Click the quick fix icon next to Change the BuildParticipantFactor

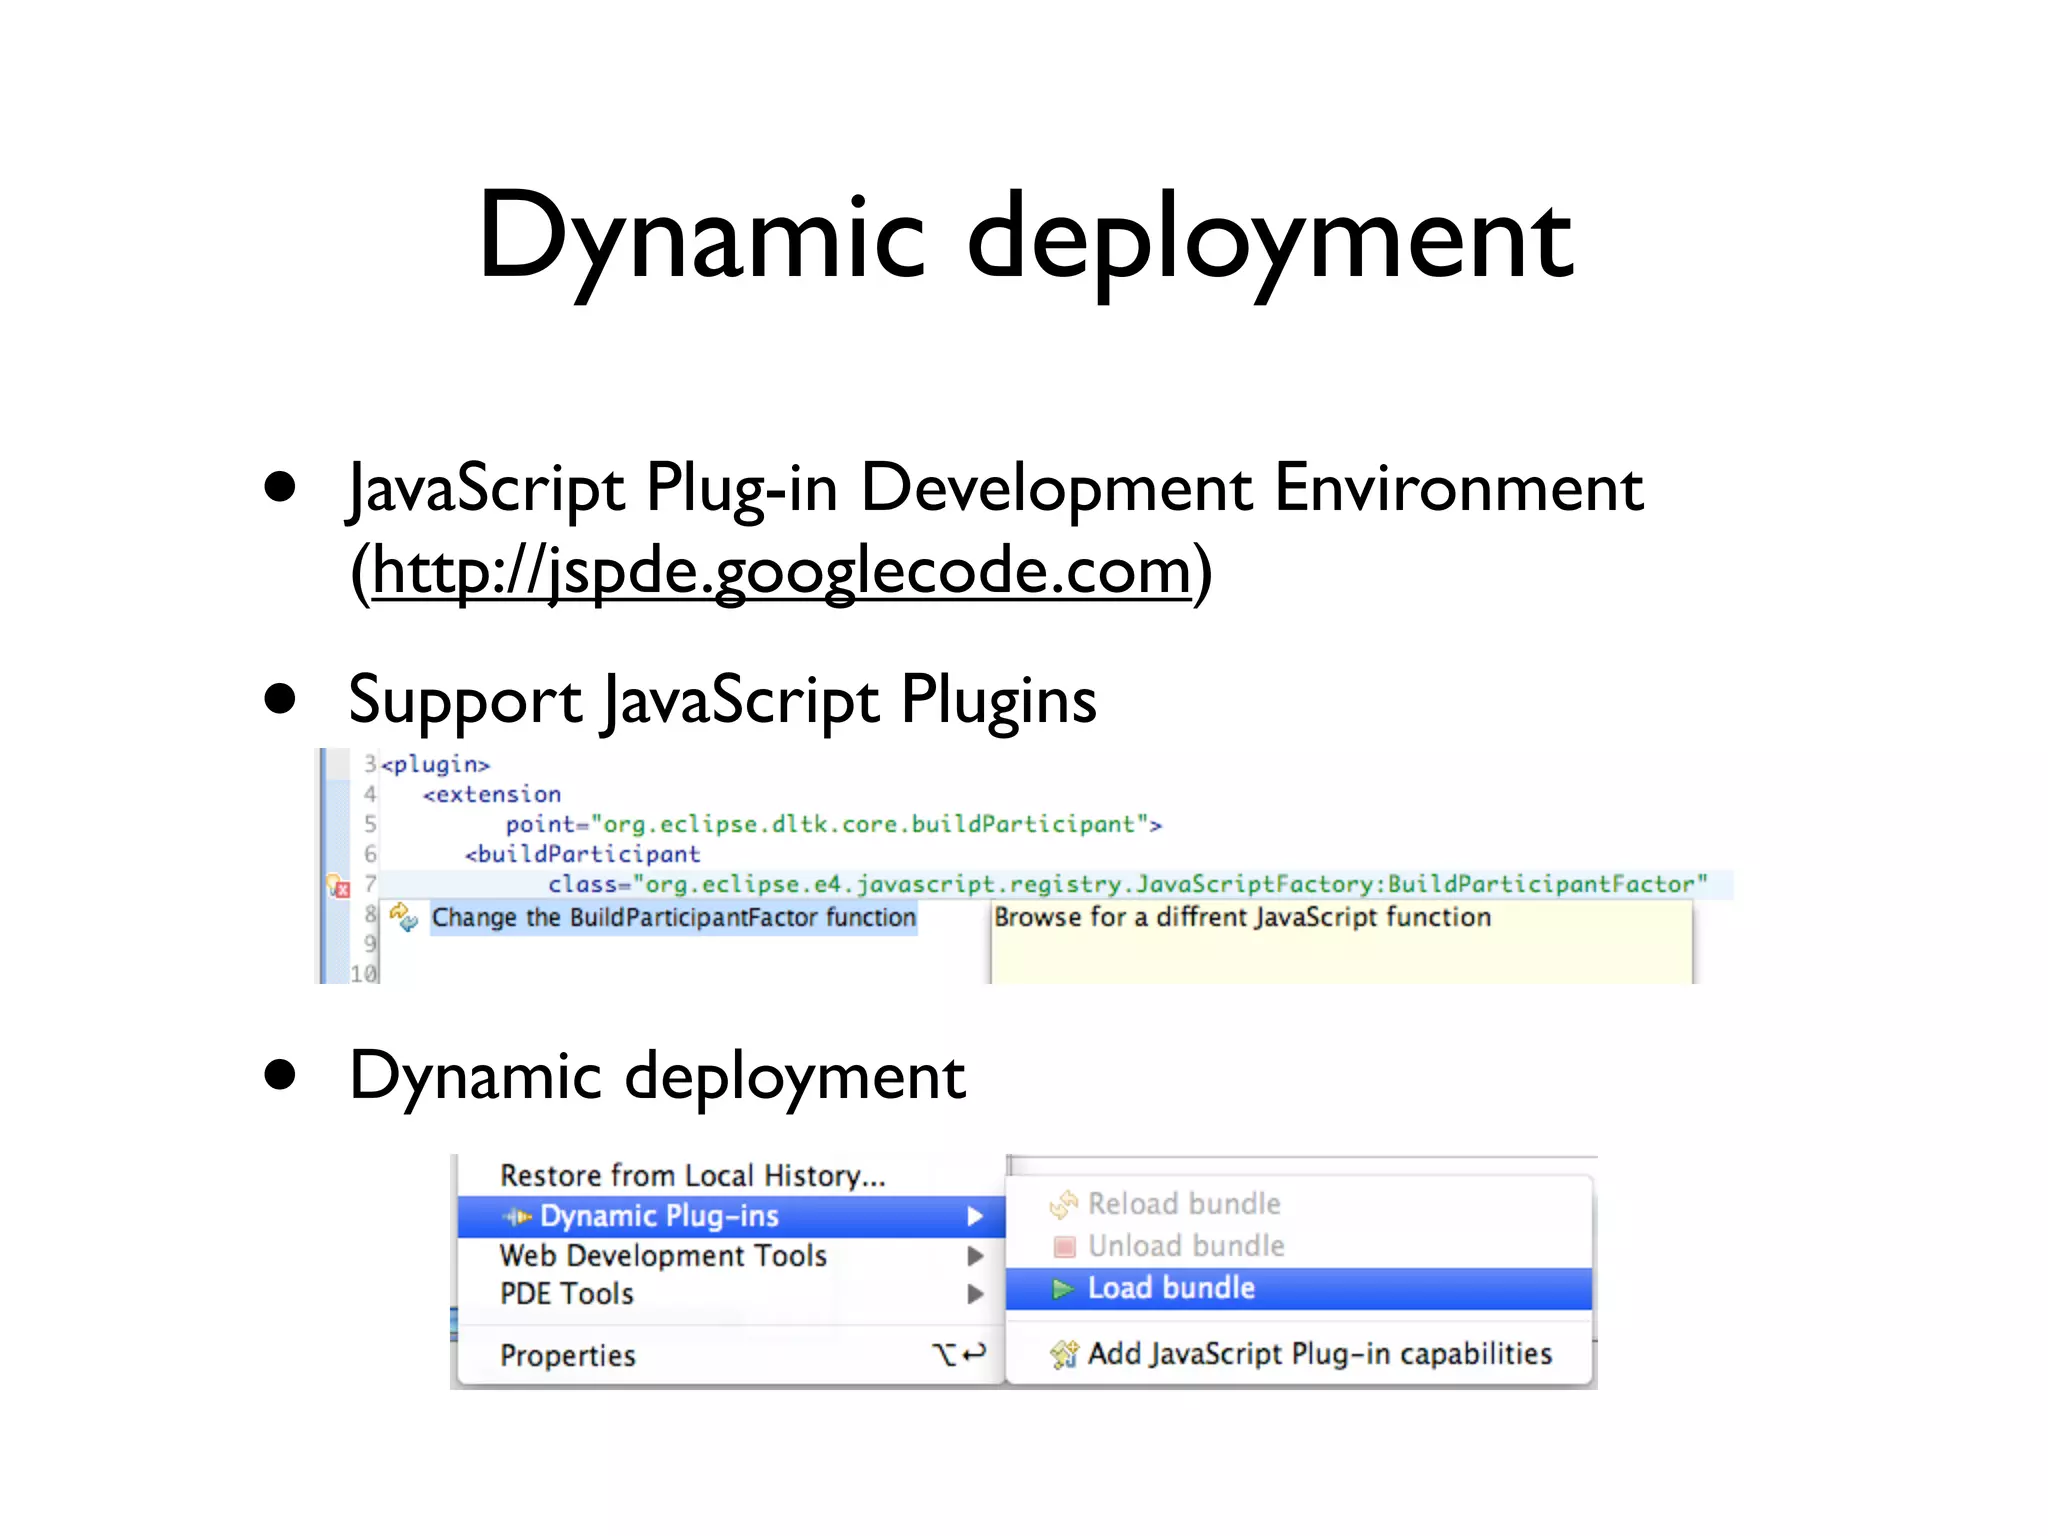click(x=404, y=917)
